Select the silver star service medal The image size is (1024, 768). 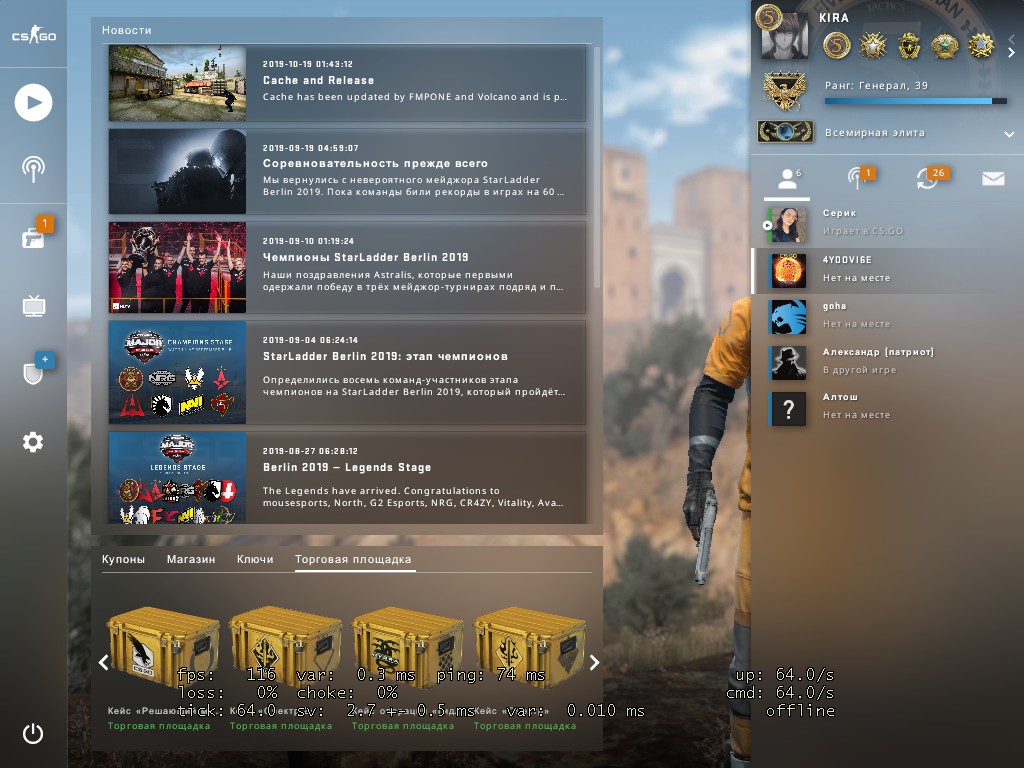pyautogui.click(x=873, y=46)
